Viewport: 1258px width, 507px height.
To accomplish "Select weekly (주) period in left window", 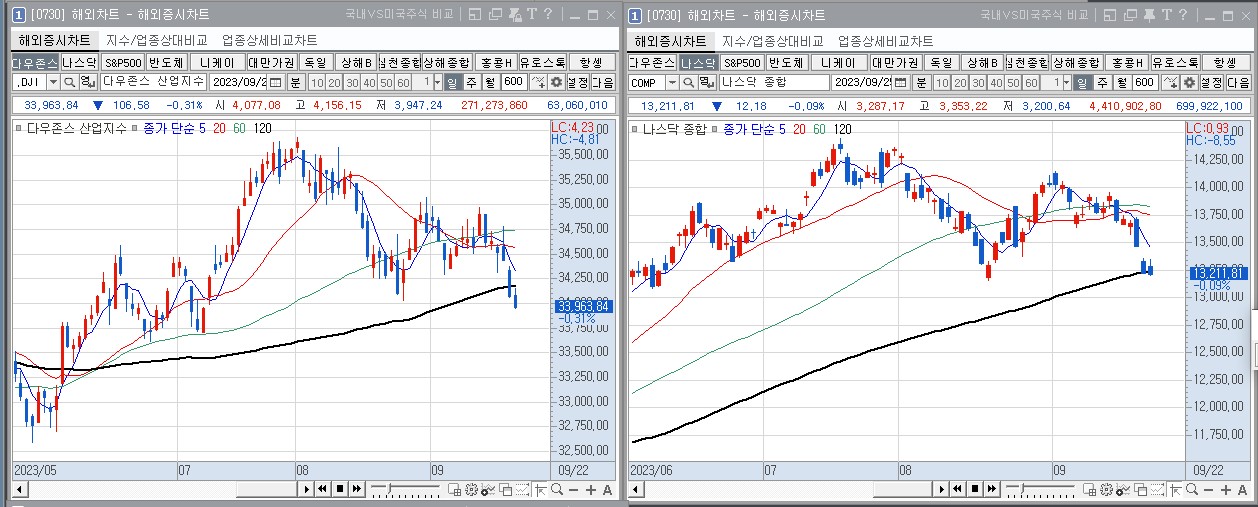I will pyautogui.click(x=470, y=82).
